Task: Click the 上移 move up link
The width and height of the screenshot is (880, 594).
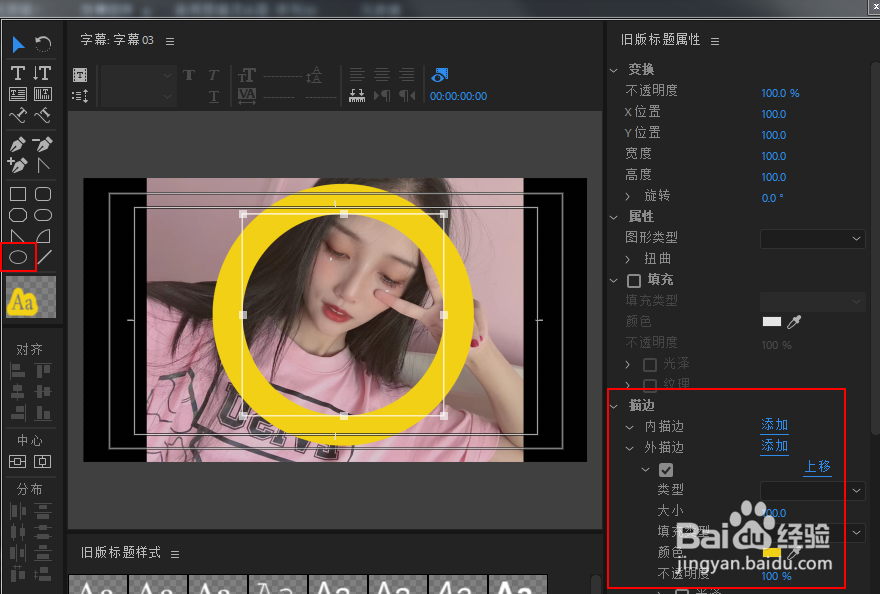Action: coord(818,466)
